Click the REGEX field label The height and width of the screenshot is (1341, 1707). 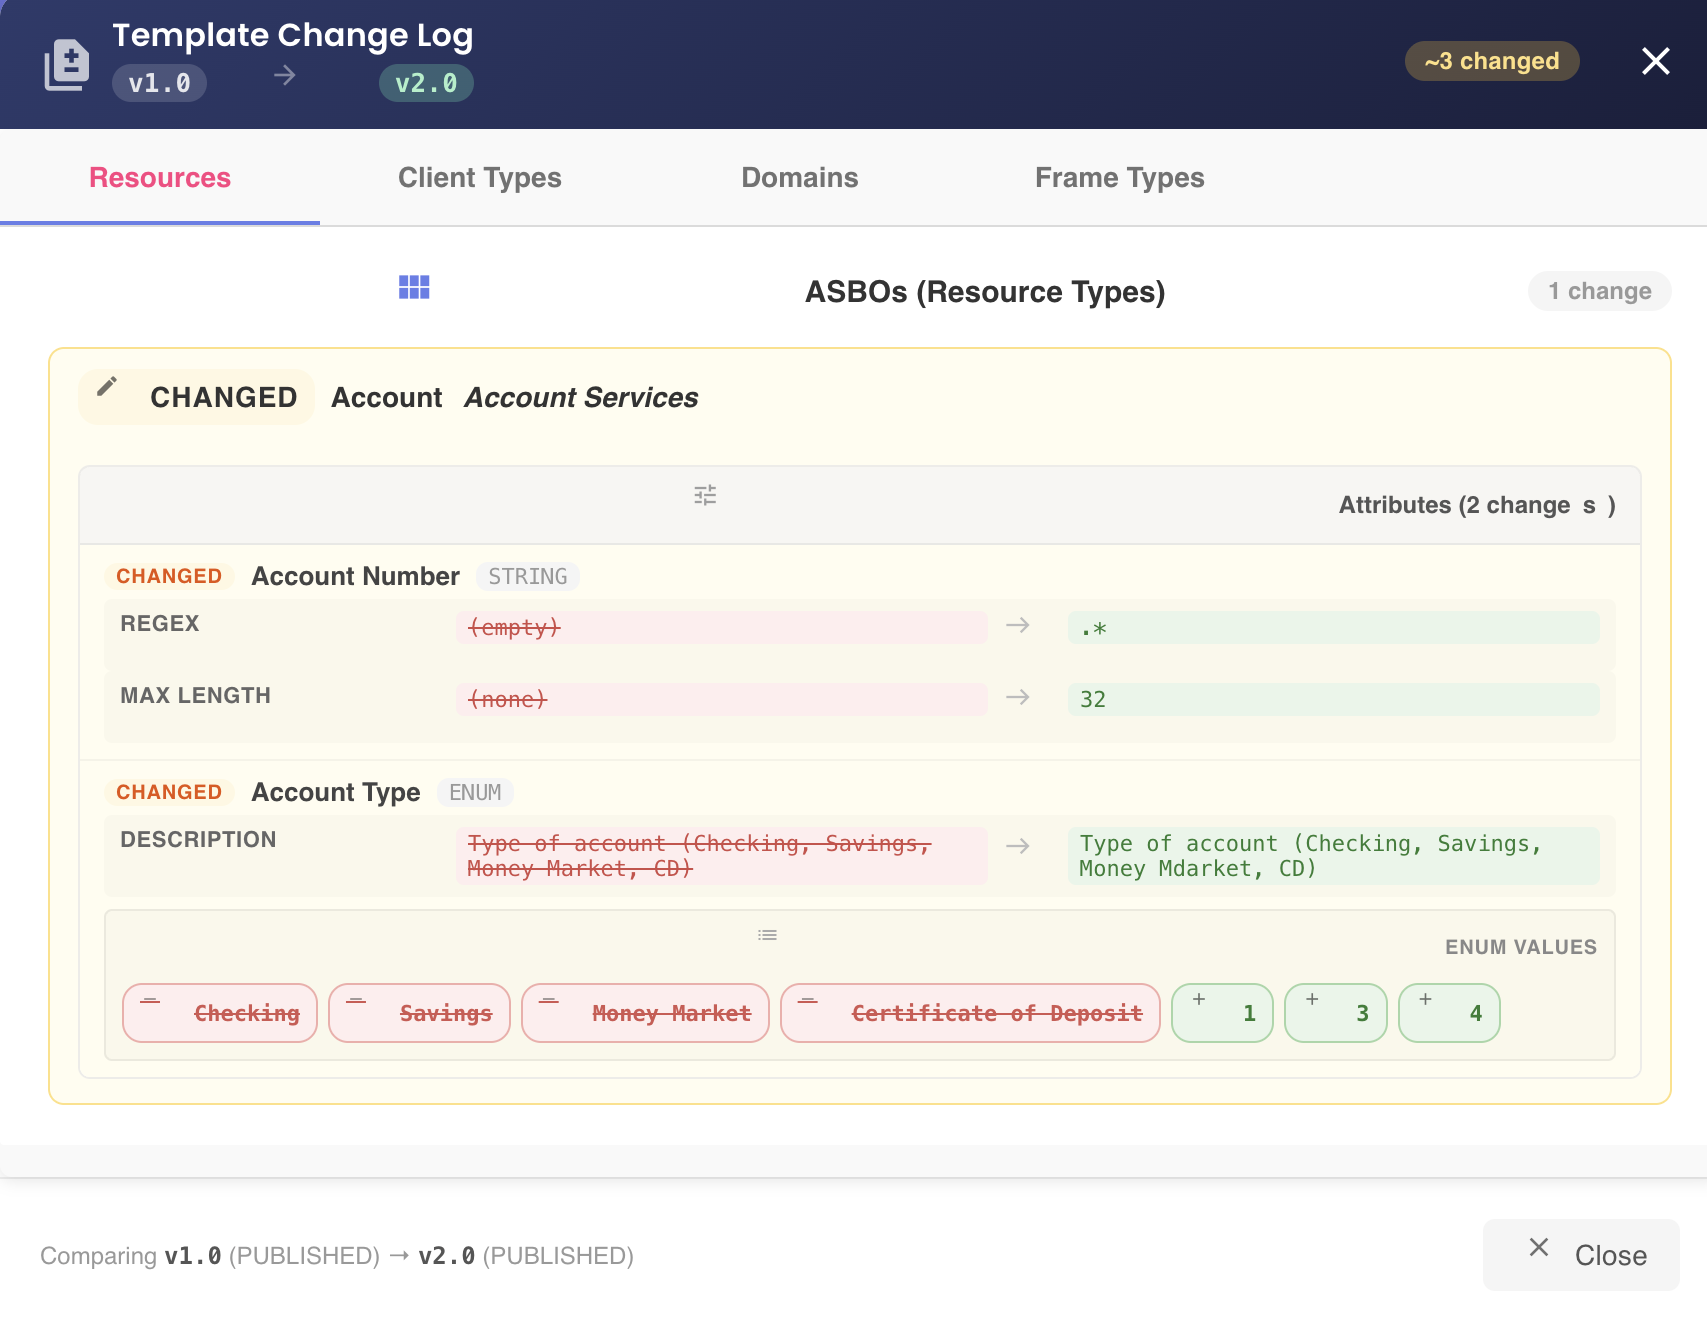click(x=160, y=624)
